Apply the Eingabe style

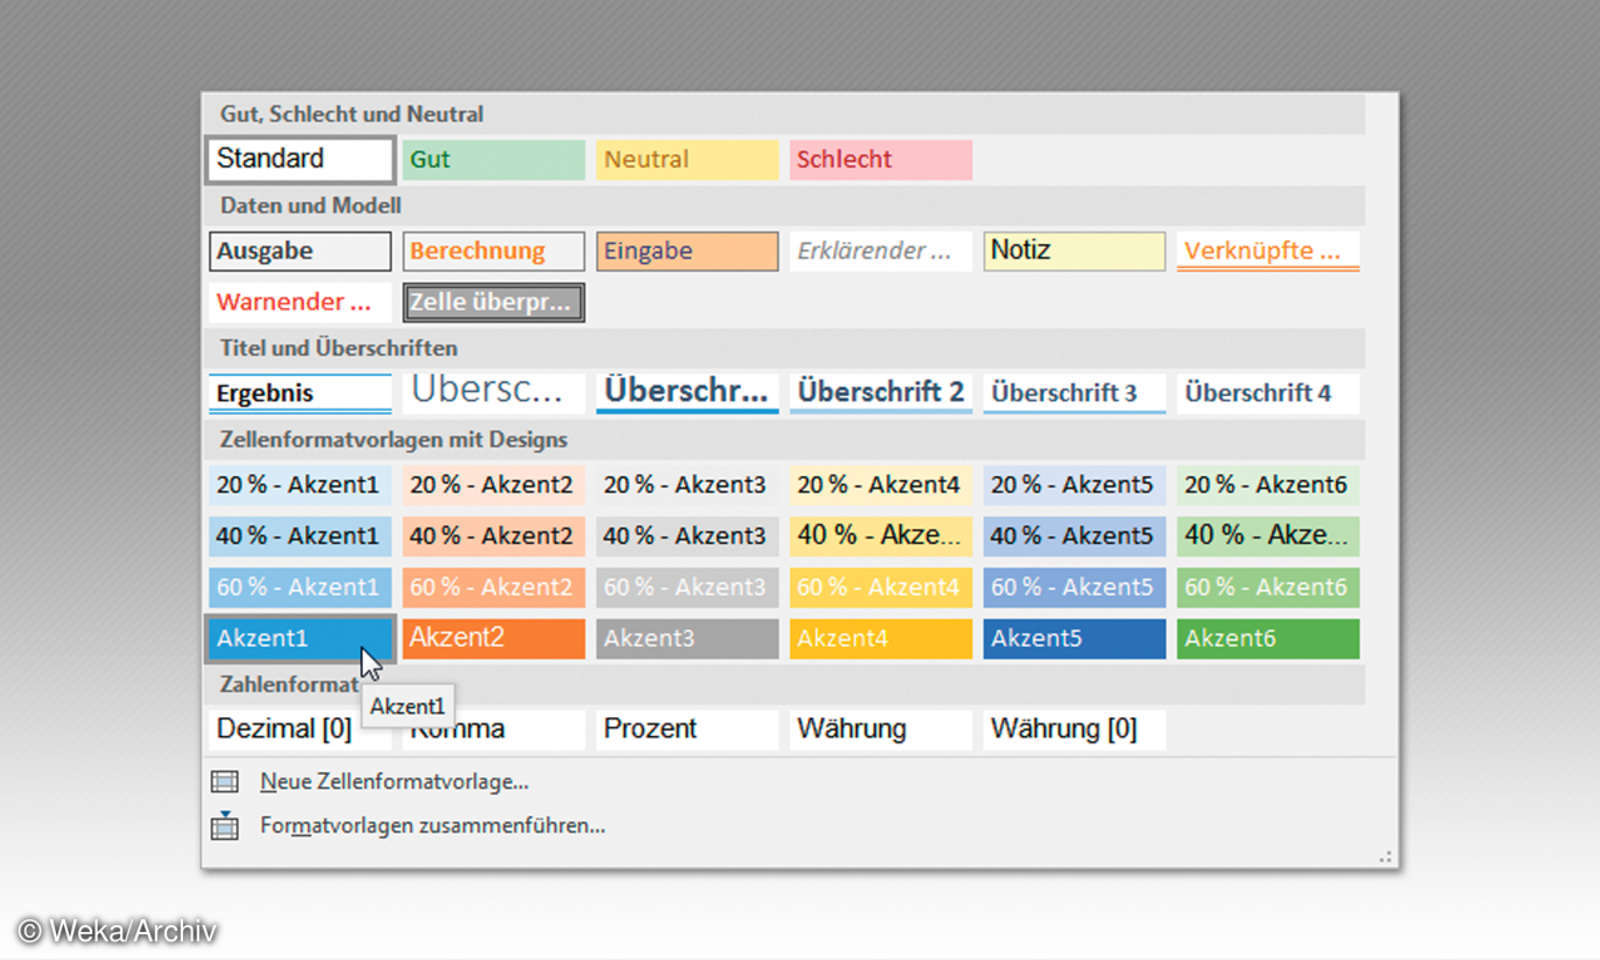[x=686, y=251]
